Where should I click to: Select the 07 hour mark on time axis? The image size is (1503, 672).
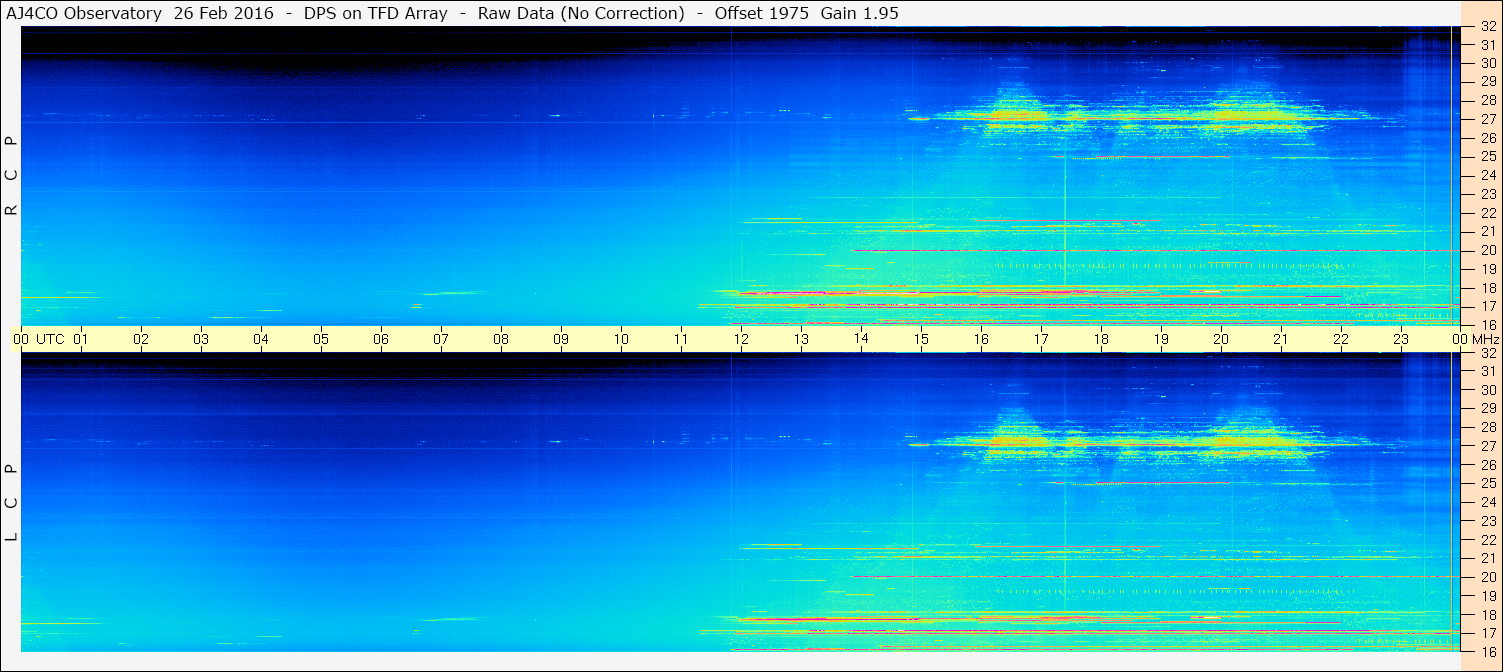coord(441,339)
